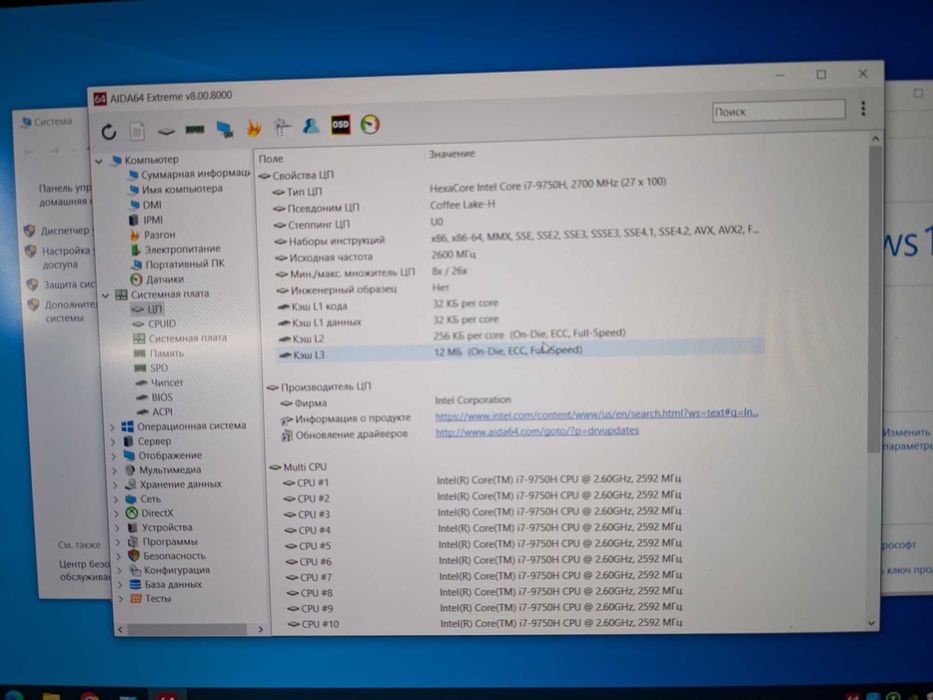Click the Chrome icon in the taskbar
933x700 pixels.
(89, 696)
